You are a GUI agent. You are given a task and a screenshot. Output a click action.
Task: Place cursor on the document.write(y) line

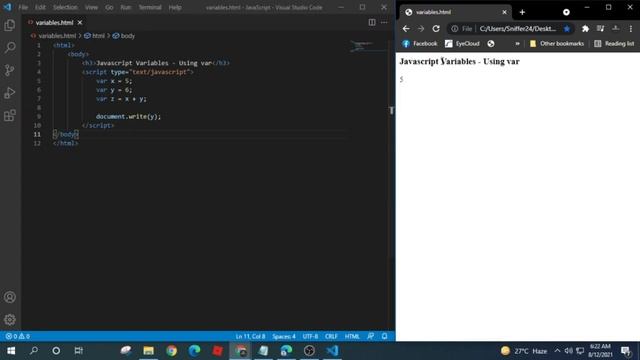click(128, 117)
